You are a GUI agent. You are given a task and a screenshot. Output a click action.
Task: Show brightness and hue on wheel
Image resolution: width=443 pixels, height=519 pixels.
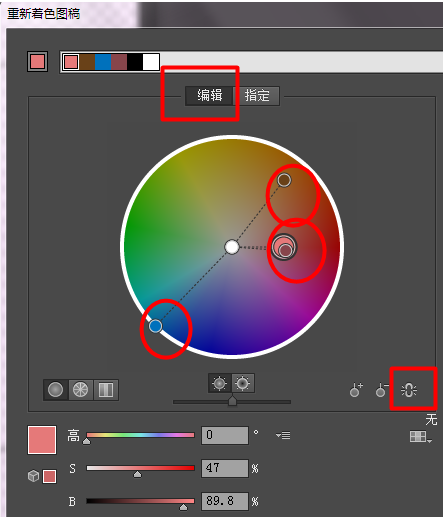(243, 383)
